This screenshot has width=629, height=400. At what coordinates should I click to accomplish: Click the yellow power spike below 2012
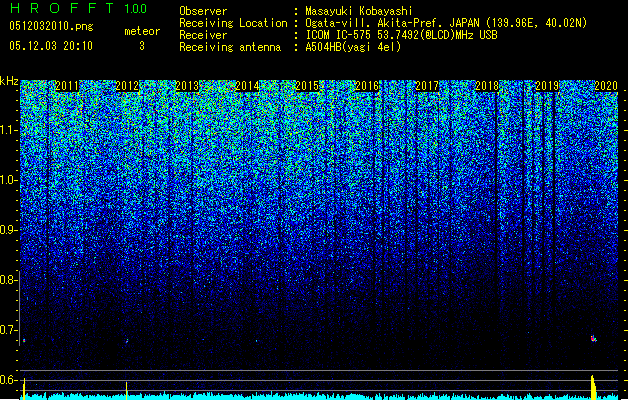tap(127, 390)
